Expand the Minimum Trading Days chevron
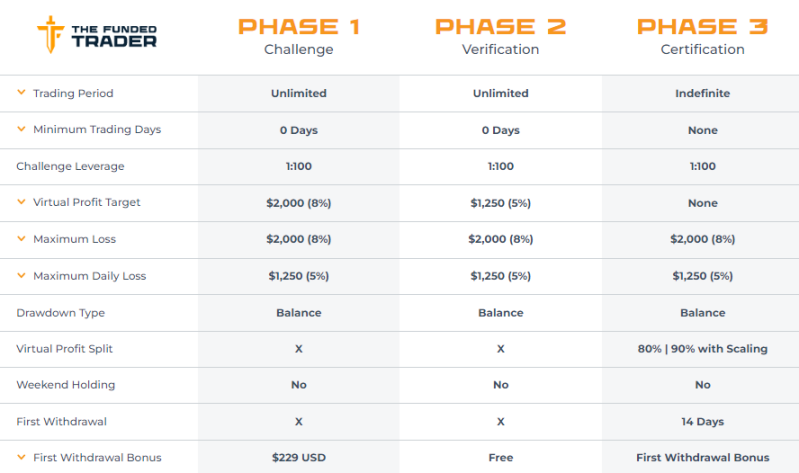Viewport: 799px width, 473px height. tap(21, 130)
